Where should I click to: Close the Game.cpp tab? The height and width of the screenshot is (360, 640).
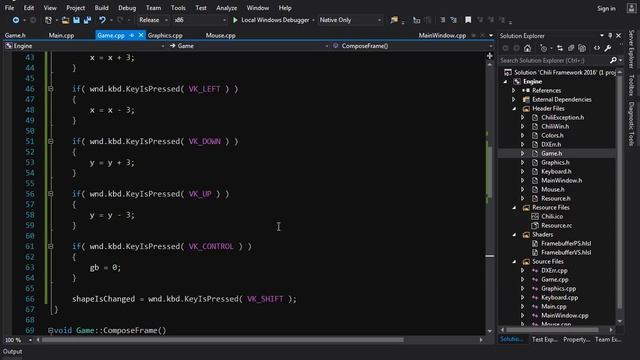coord(141,36)
